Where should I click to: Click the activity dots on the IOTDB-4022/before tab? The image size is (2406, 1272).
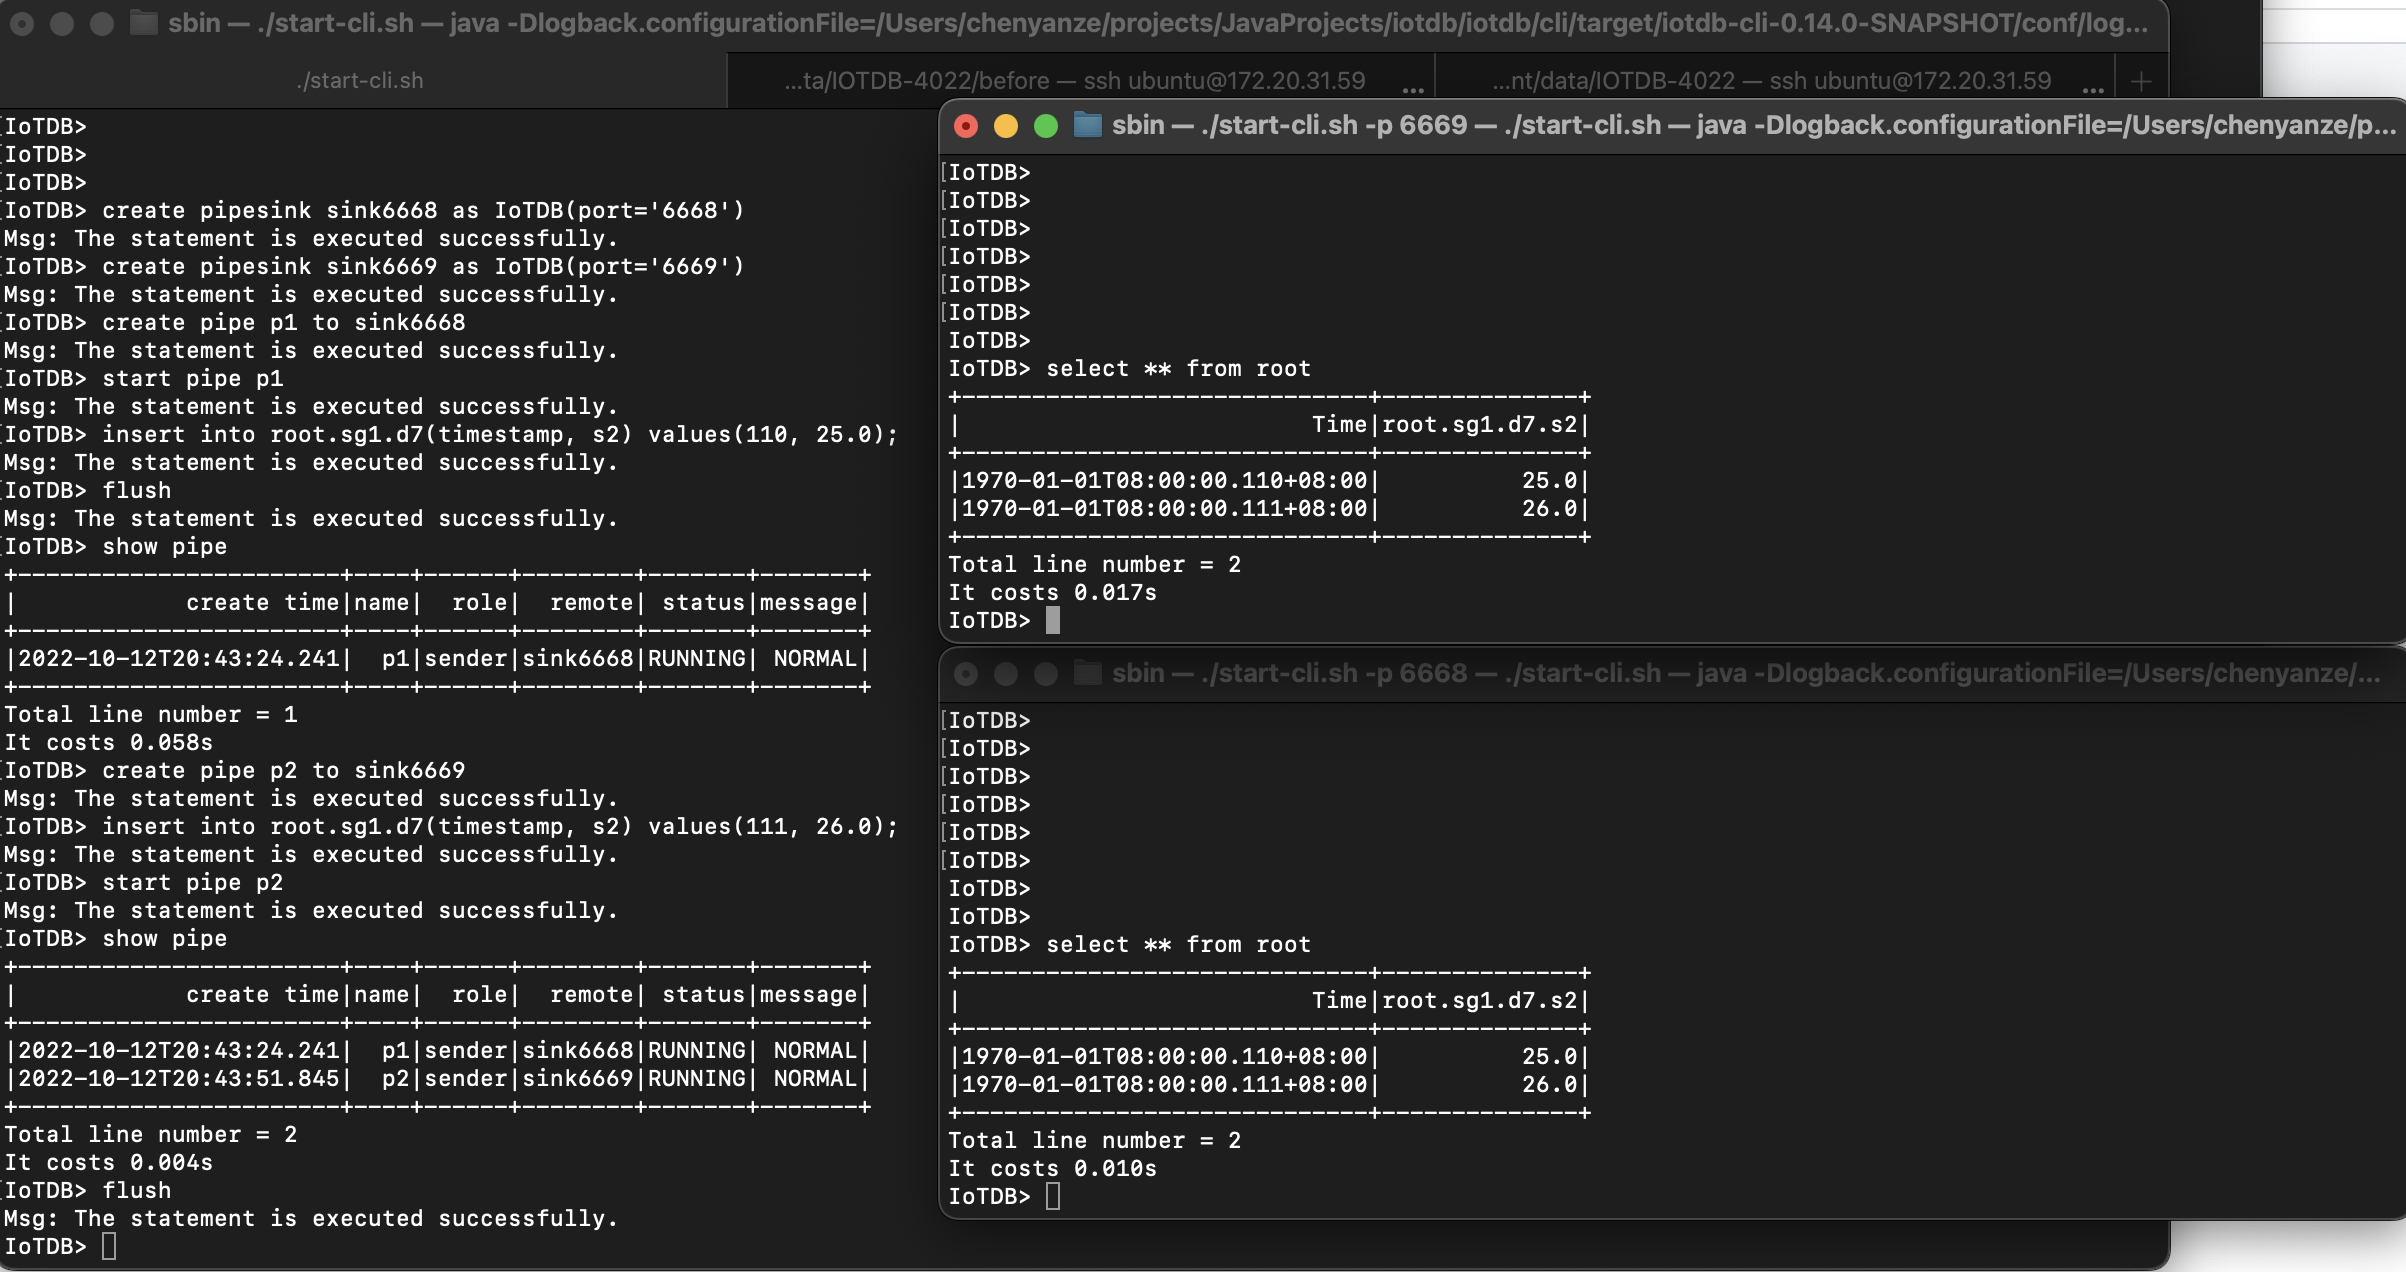1412,89
